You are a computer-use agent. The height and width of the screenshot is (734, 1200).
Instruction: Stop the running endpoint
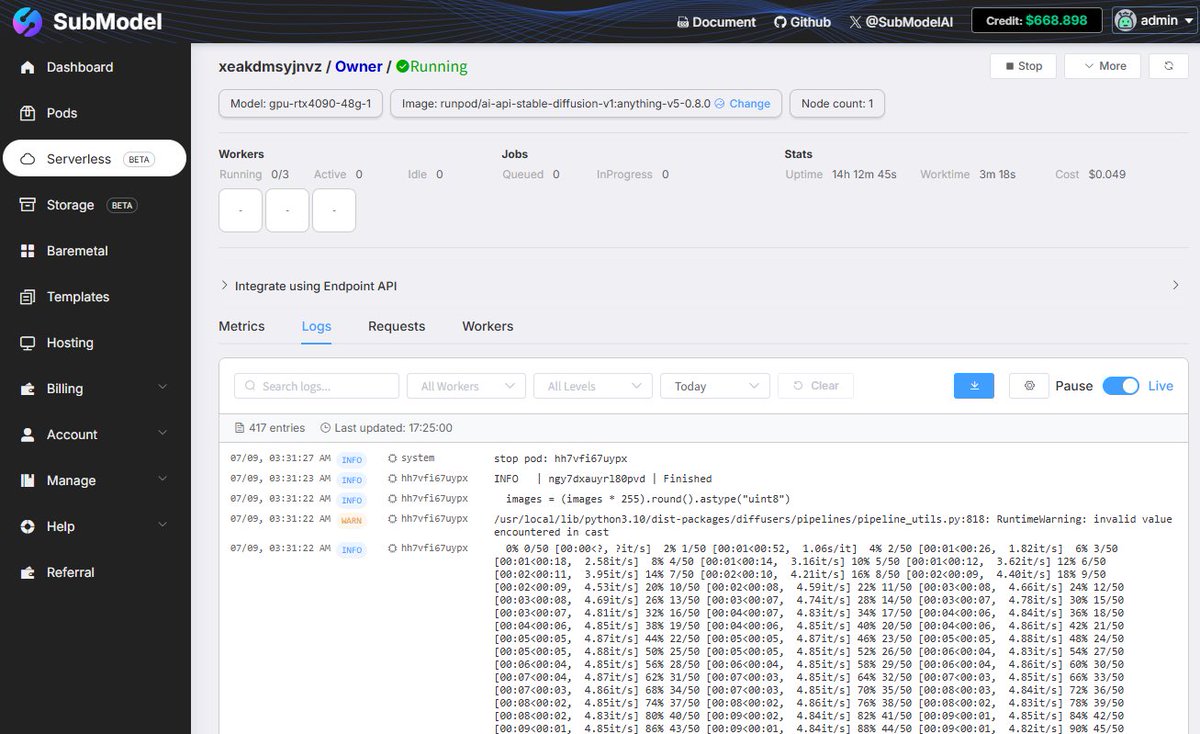tap(1022, 66)
